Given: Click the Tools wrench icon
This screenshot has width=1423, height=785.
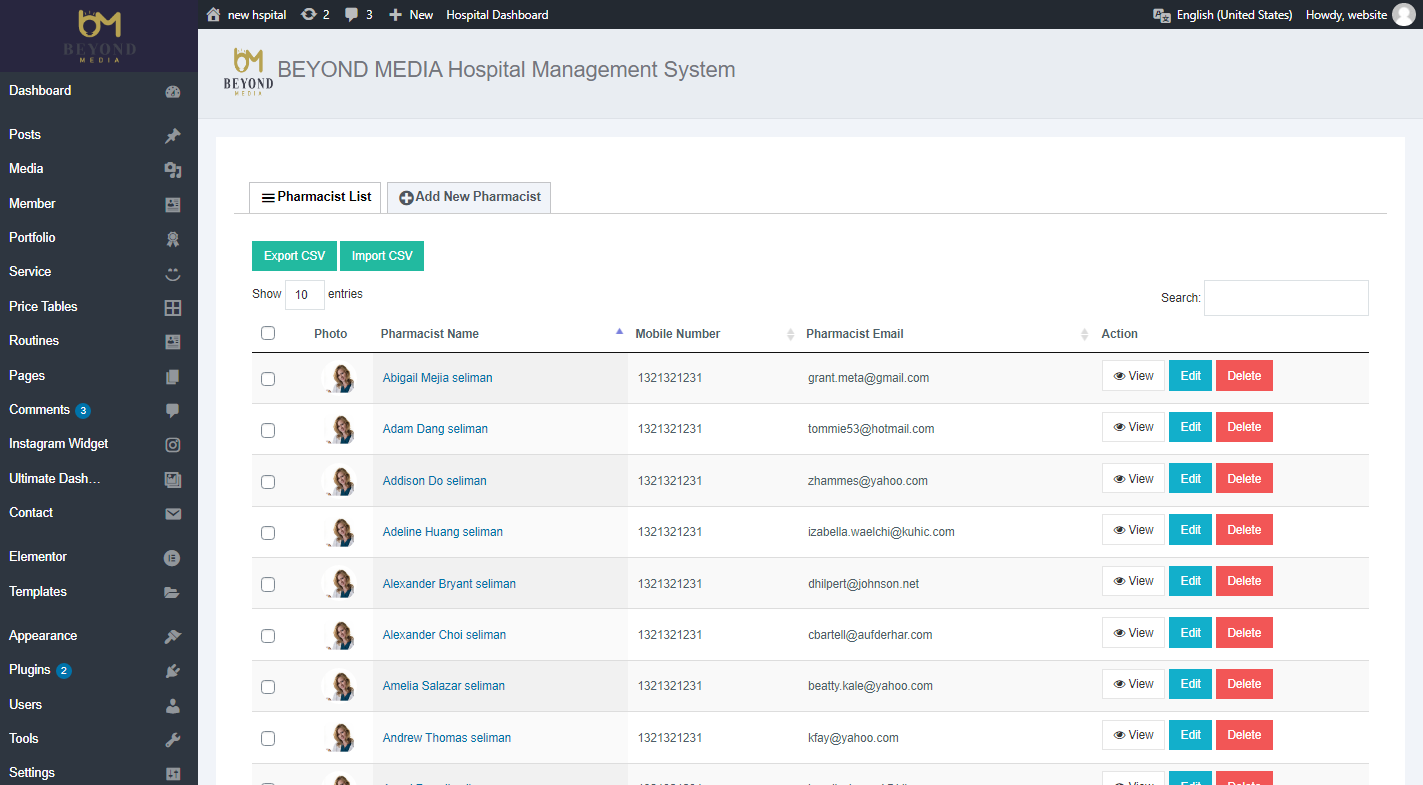Looking at the screenshot, I should pos(172,739).
